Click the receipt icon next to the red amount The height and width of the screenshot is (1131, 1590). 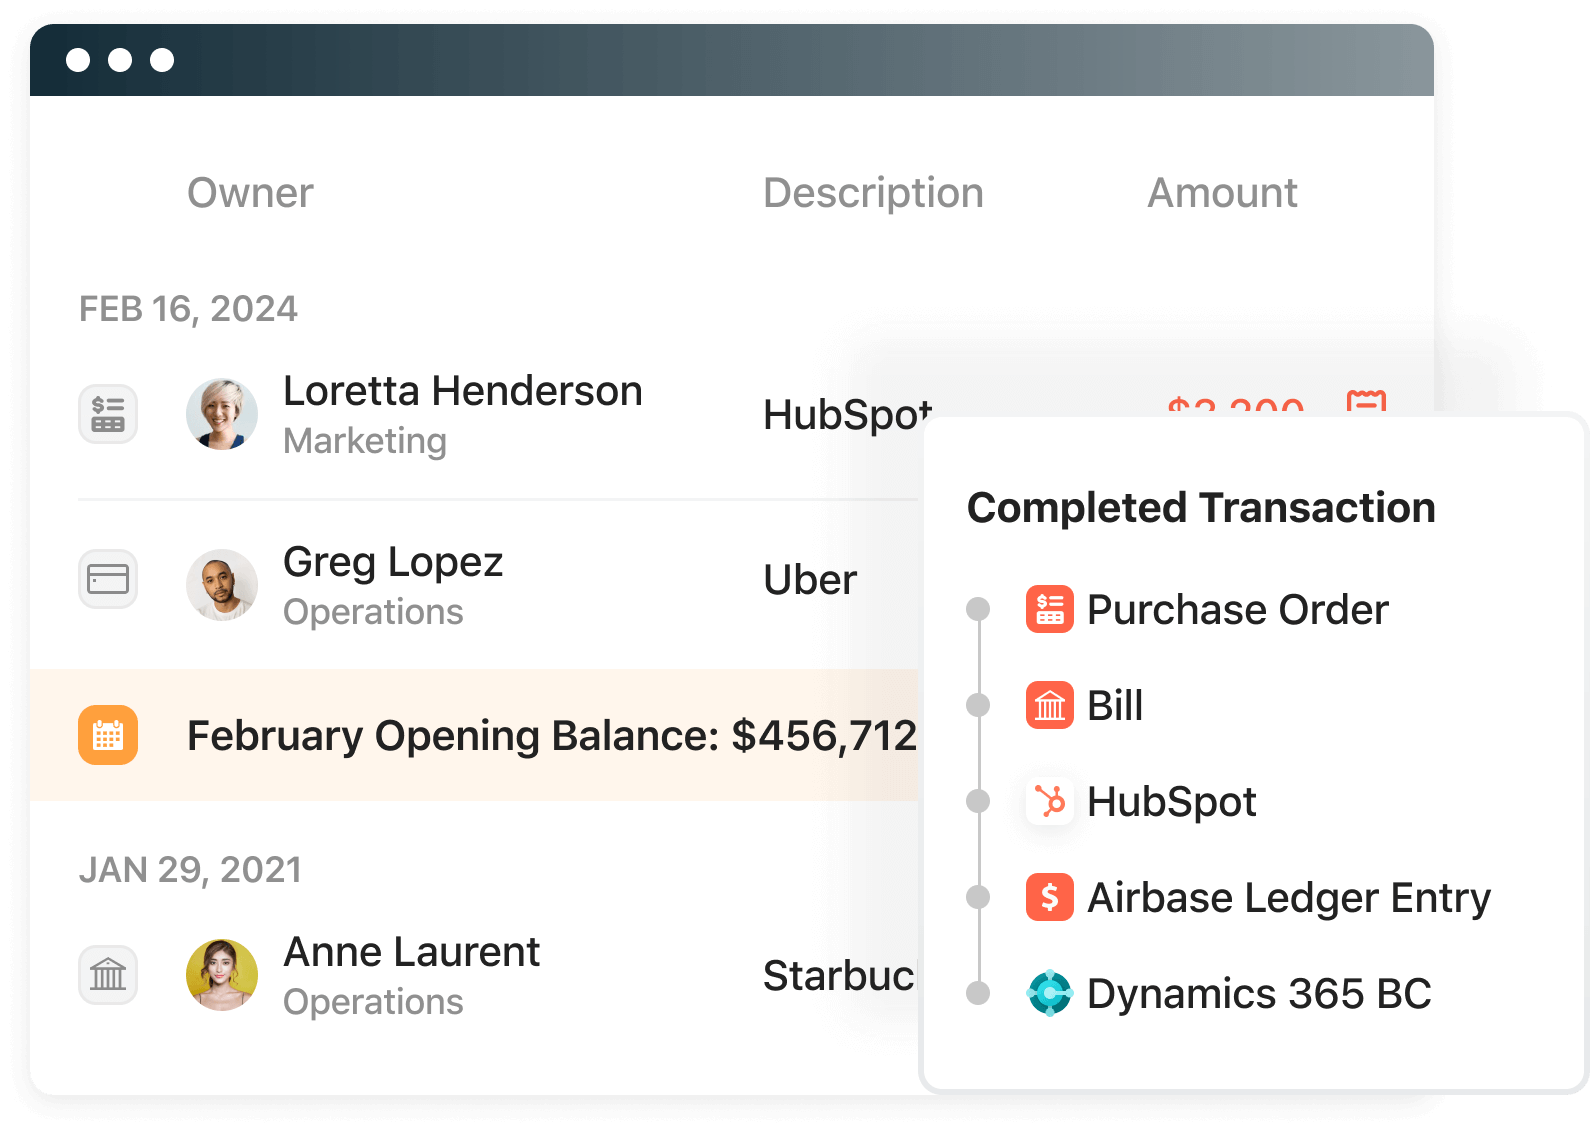pyautogui.click(x=1366, y=402)
